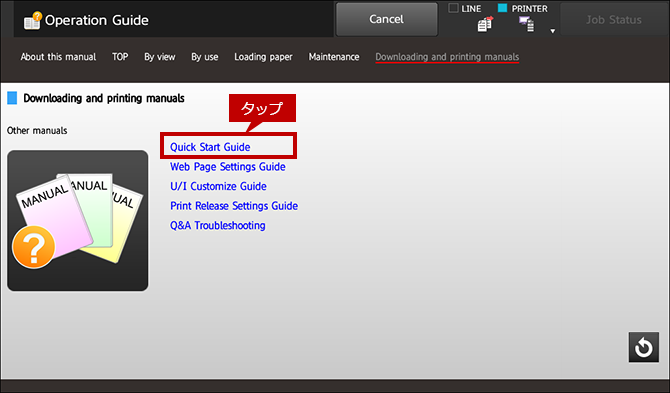Go to the TOP tab
This screenshot has width=670, height=393.
120,57
